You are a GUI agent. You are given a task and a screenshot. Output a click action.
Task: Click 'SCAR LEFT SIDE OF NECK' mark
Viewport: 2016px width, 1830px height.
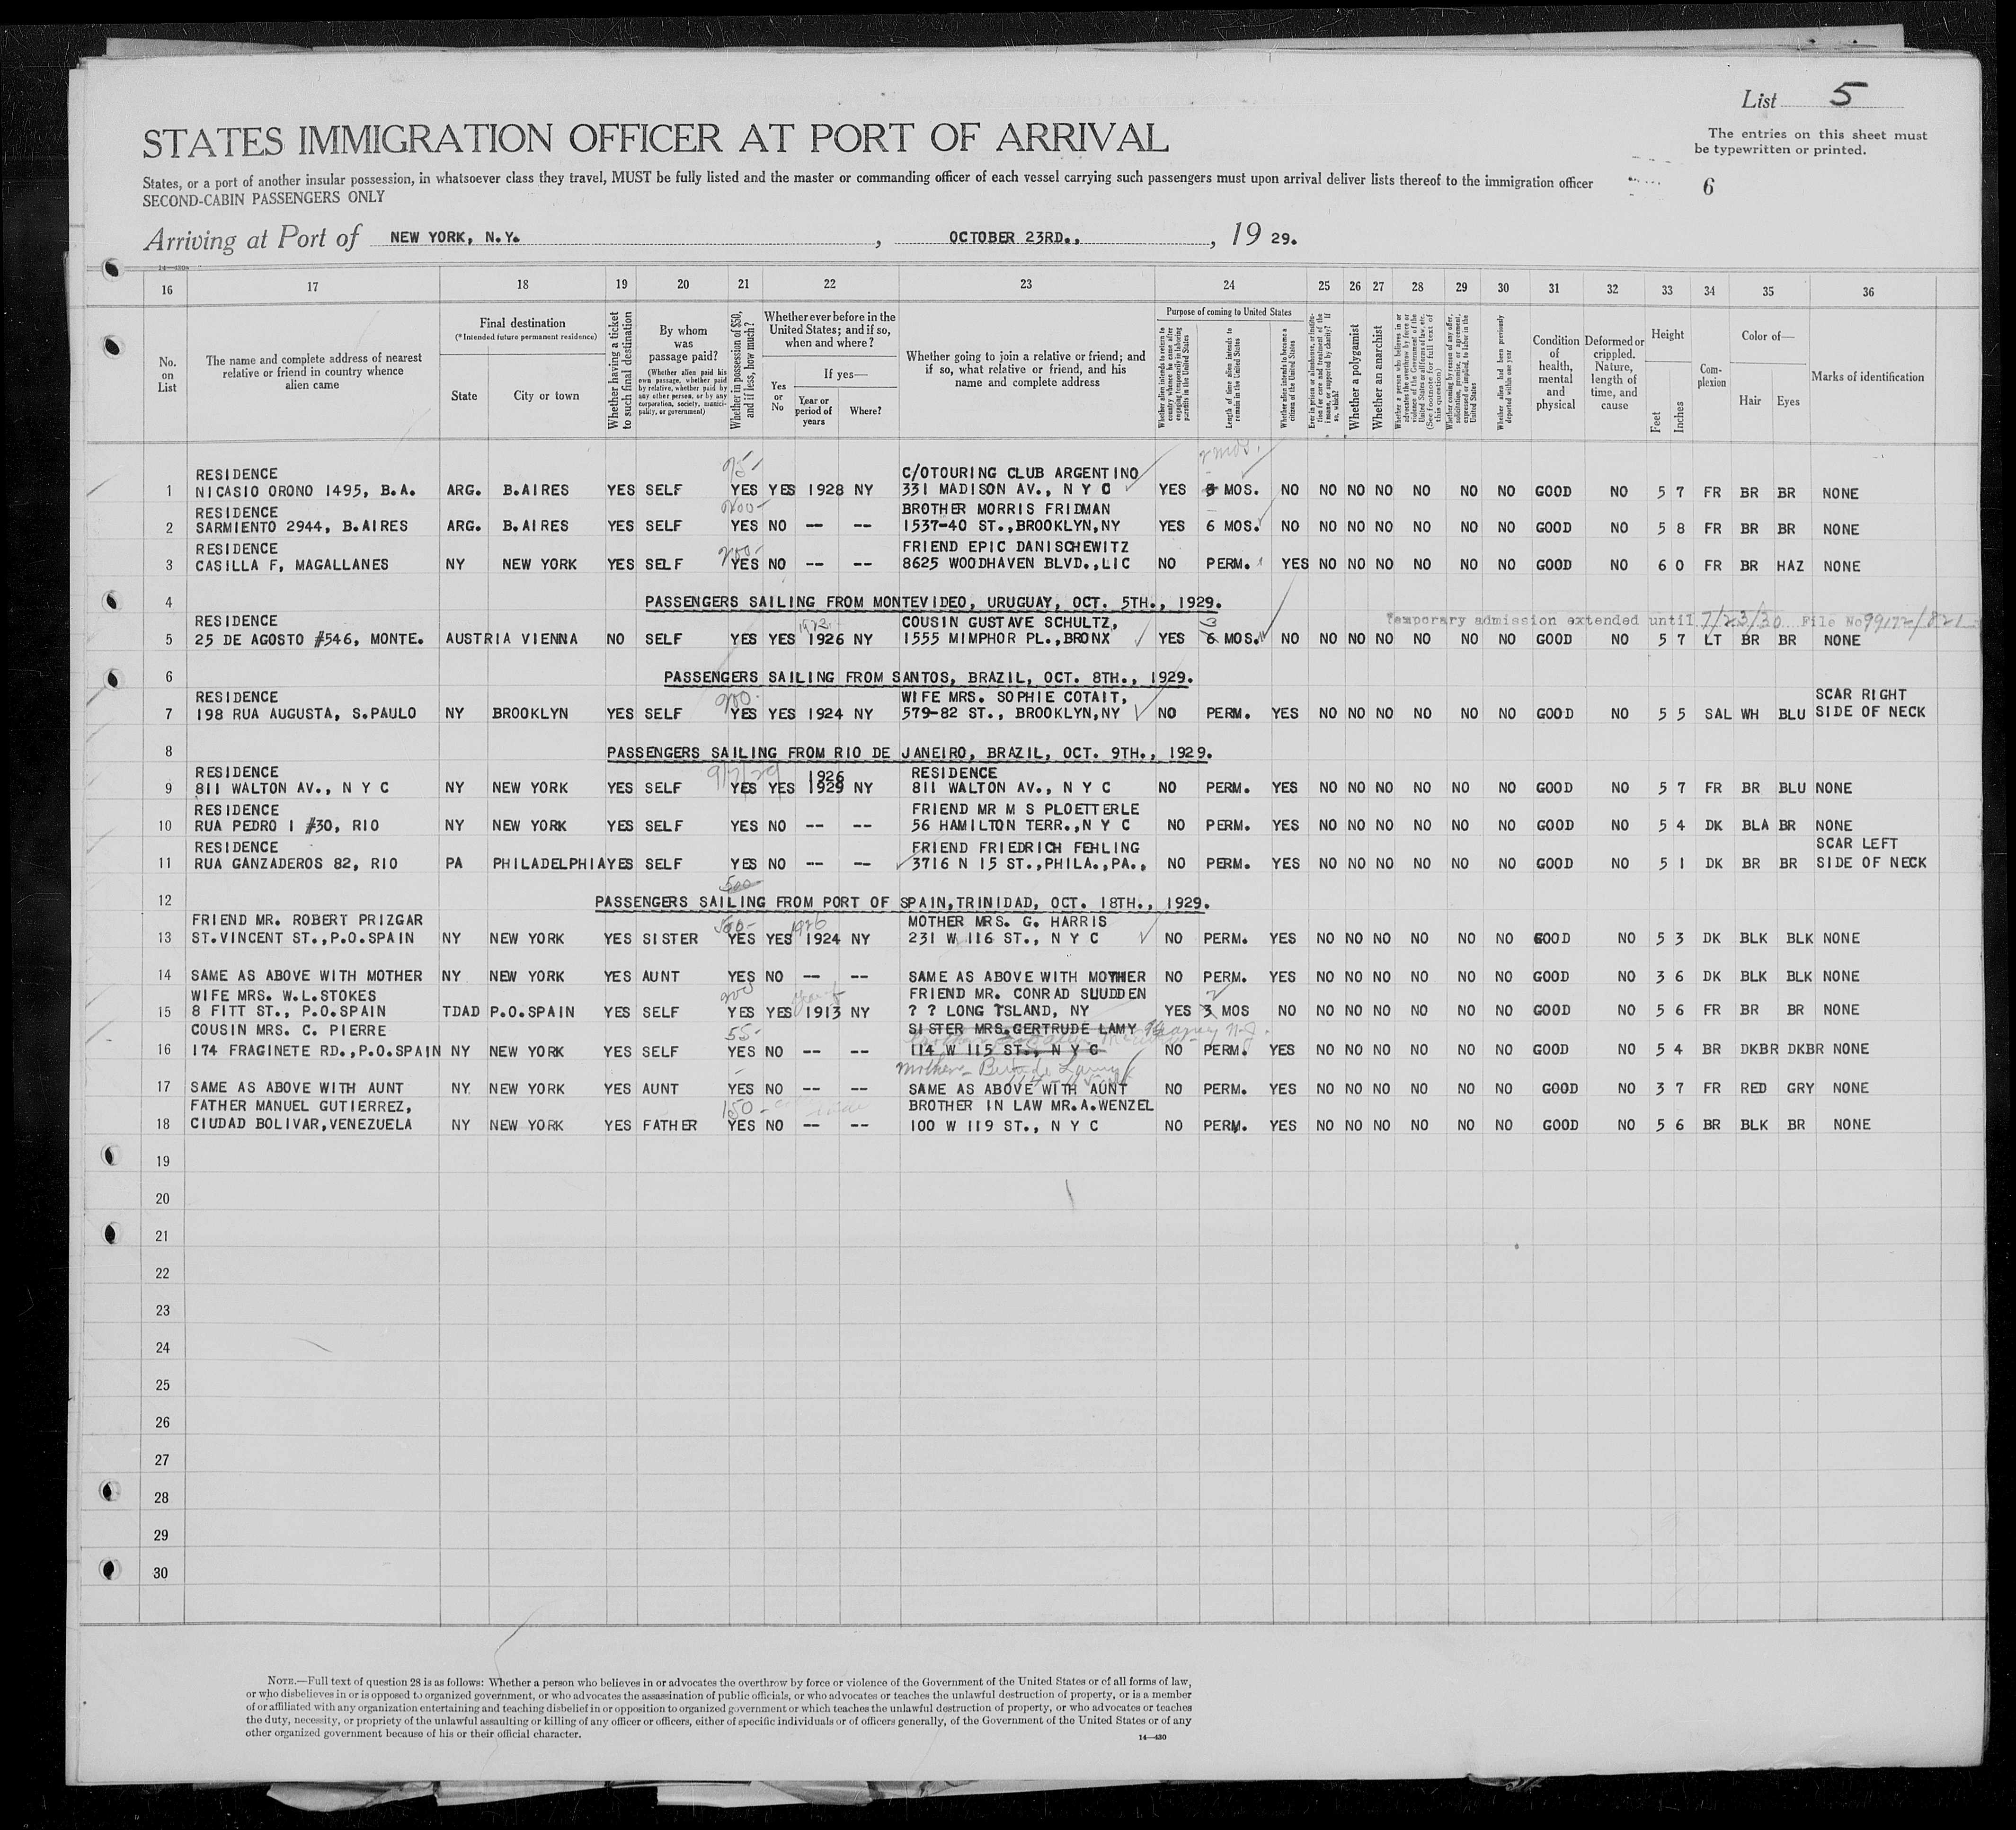click(1870, 853)
